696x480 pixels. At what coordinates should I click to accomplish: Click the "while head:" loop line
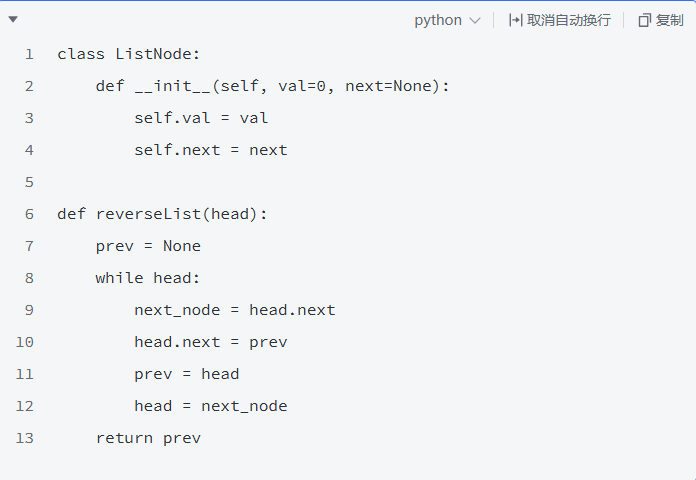(148, 278)
